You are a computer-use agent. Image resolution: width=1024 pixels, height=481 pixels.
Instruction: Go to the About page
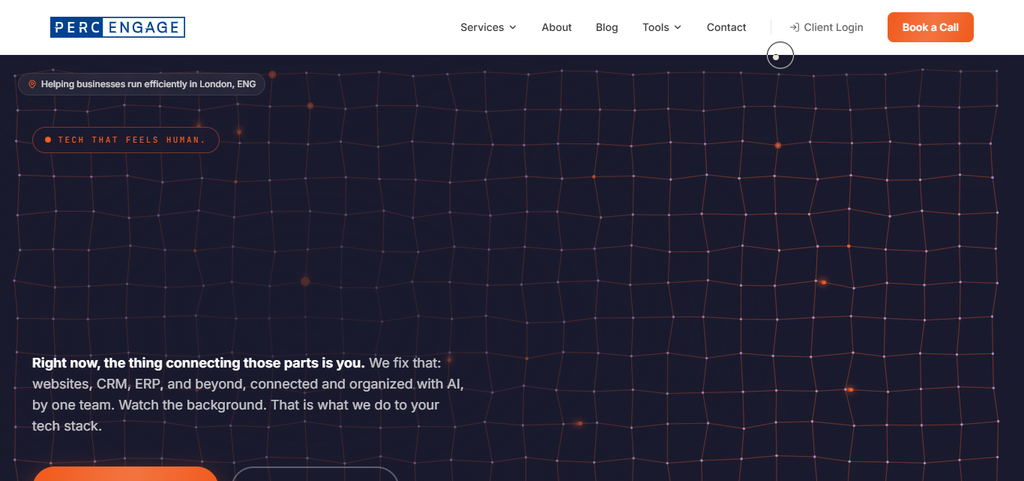point(556,27)
